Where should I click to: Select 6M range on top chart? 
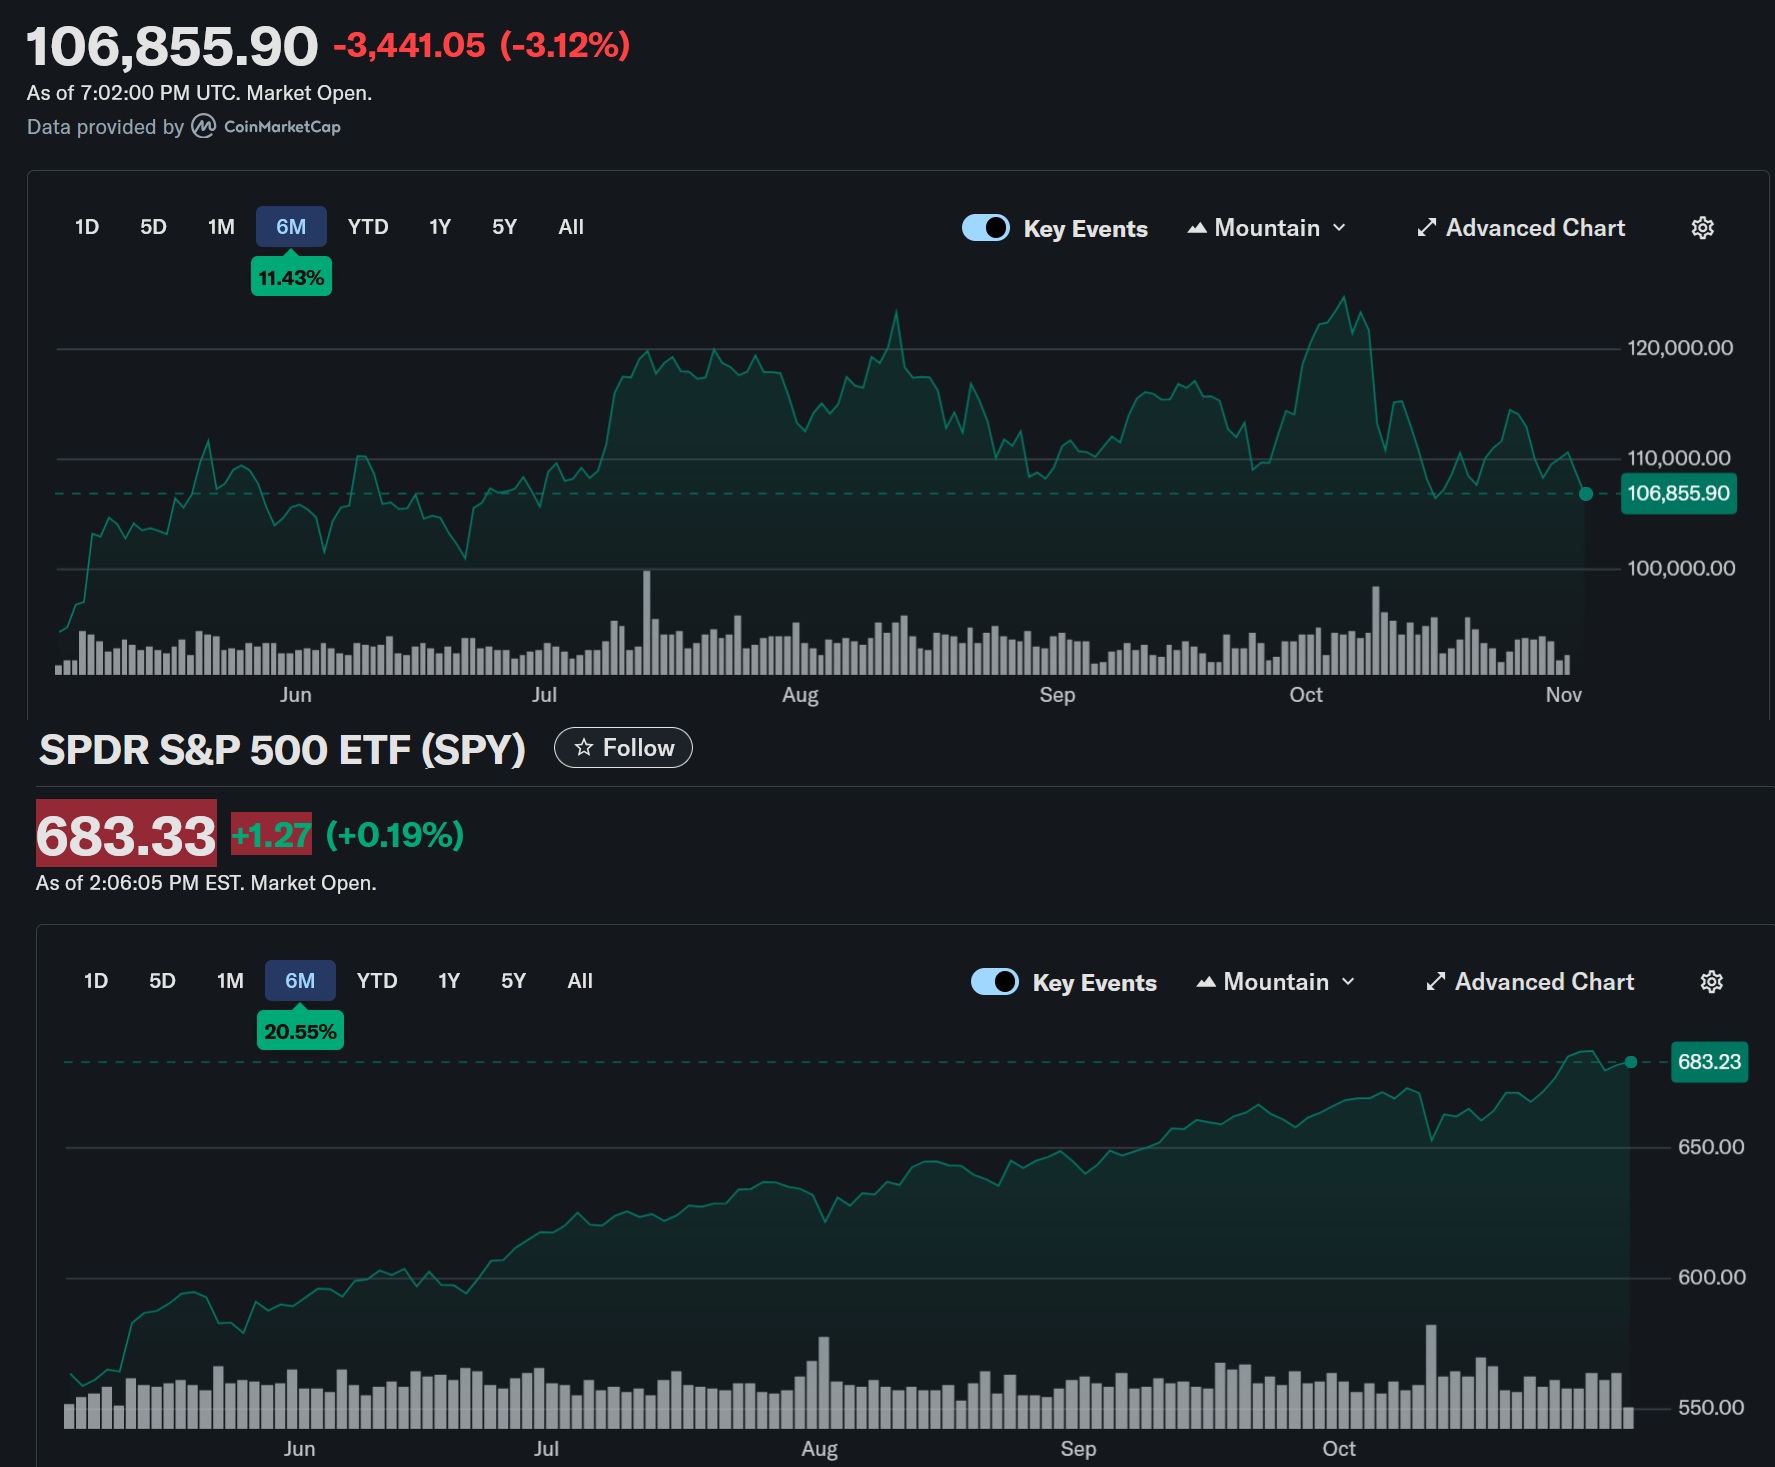[291, 227]
